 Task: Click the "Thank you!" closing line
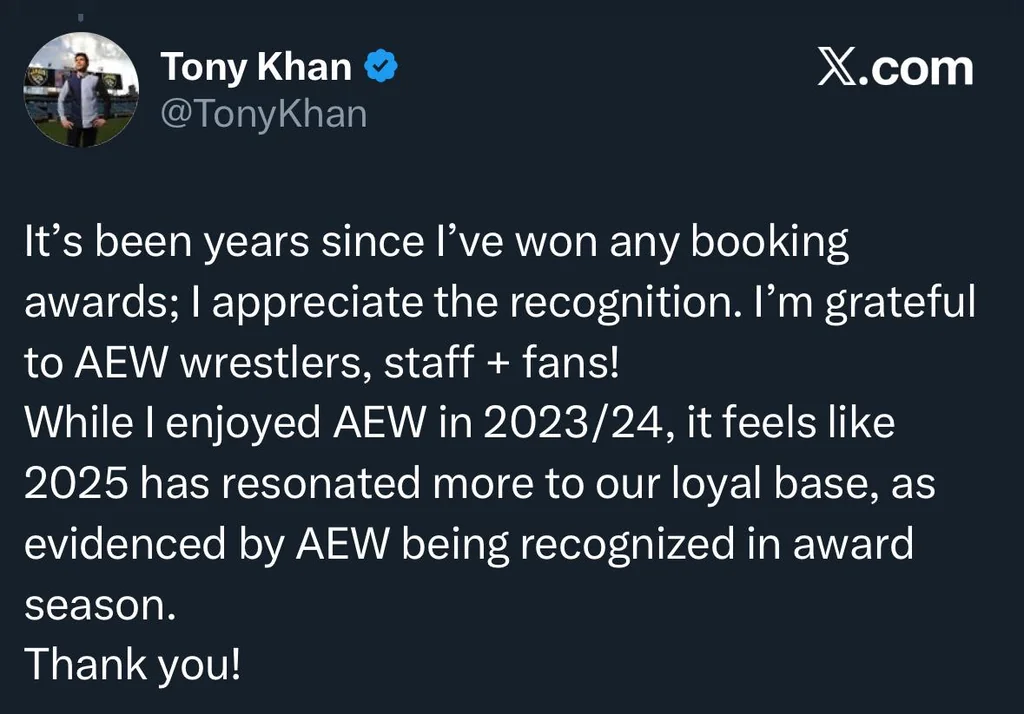[x=133, y=665]
